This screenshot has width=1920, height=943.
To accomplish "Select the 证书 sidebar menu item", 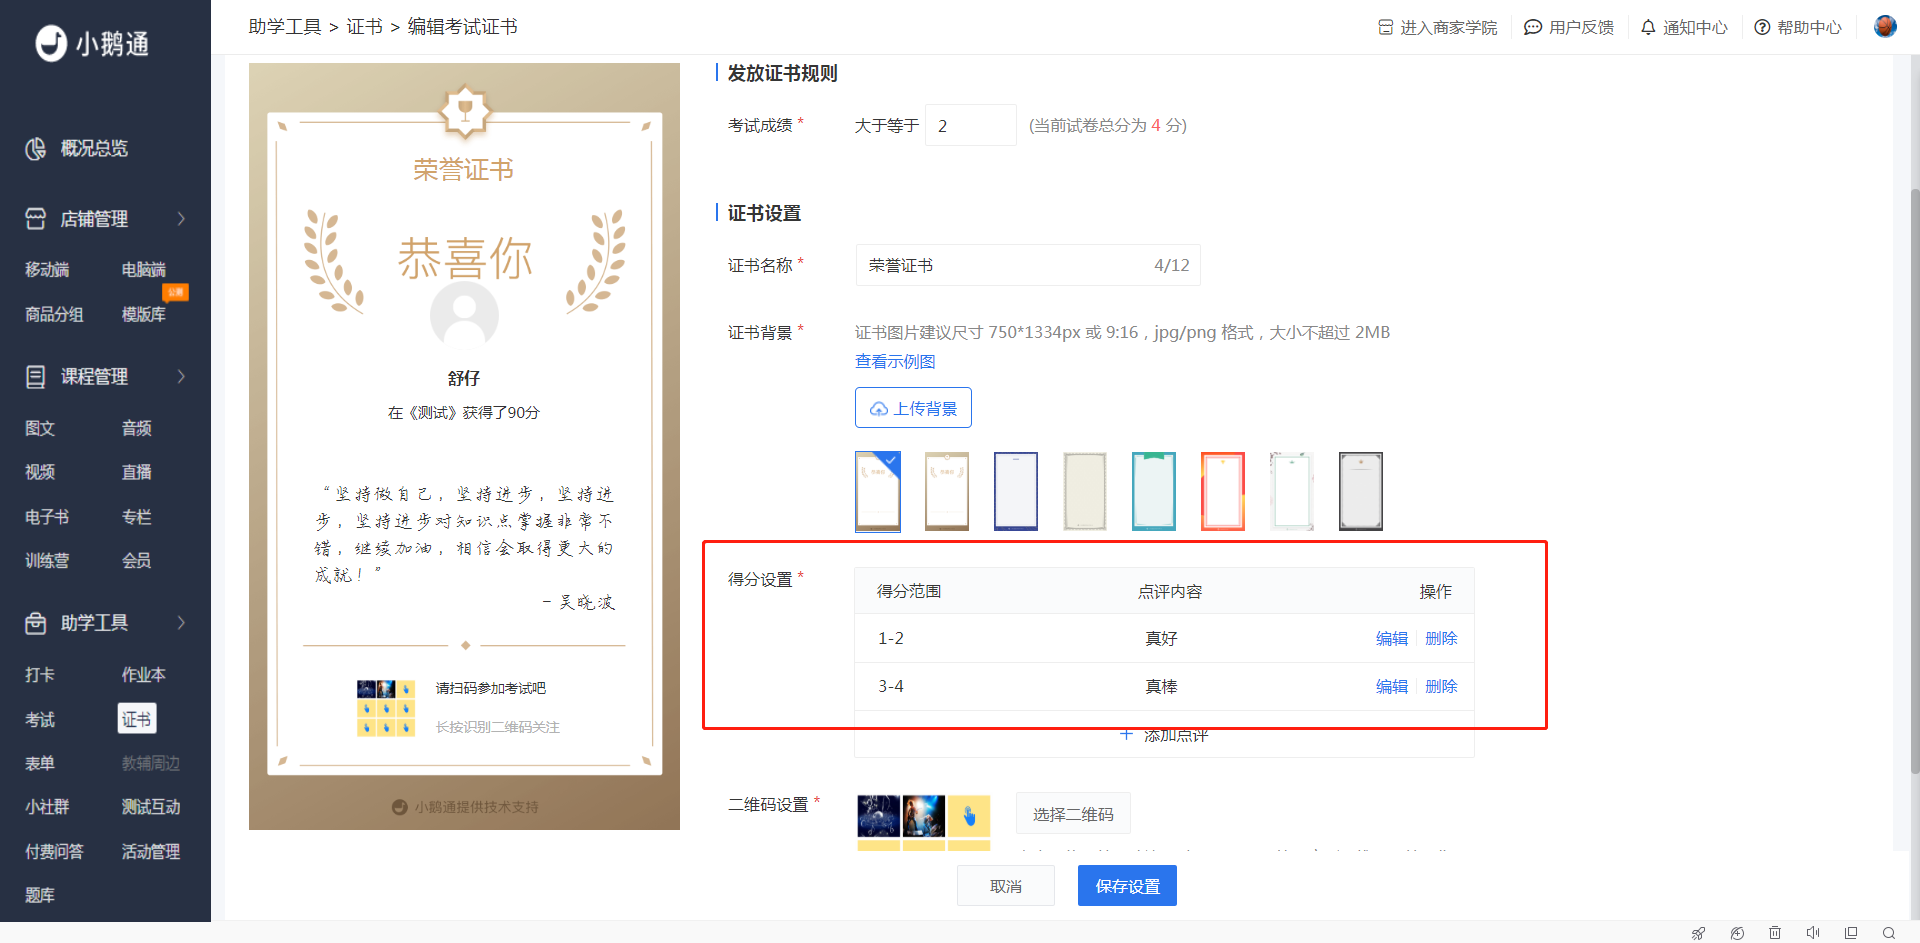I will tap(137, 719).
